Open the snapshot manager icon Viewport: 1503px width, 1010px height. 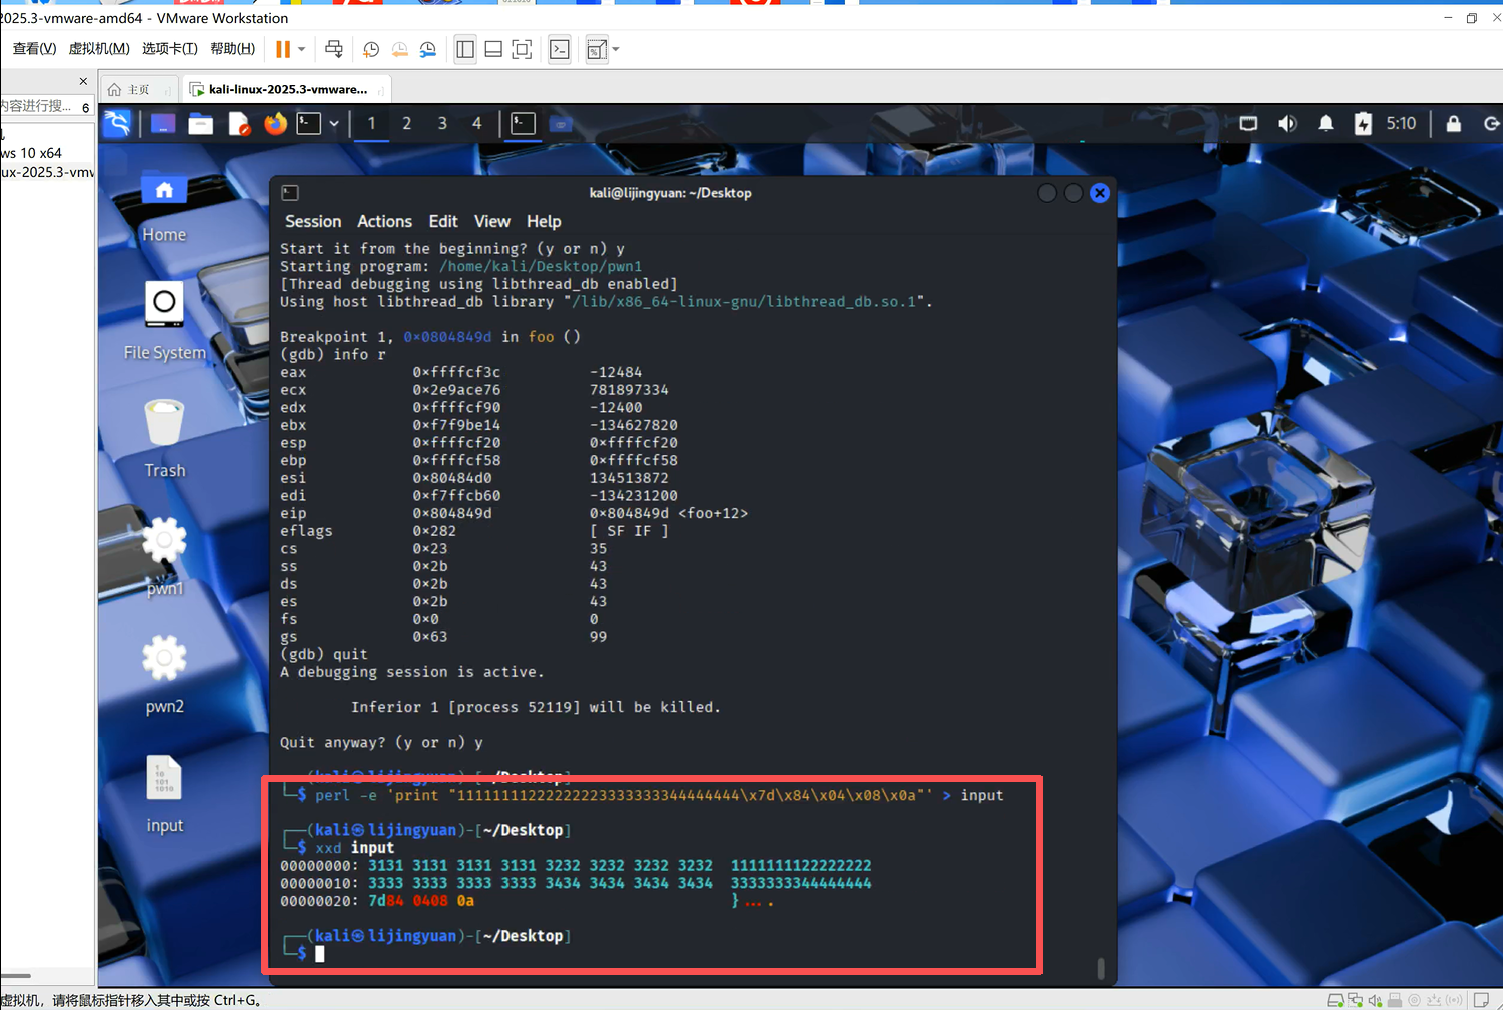coord(427,49)
